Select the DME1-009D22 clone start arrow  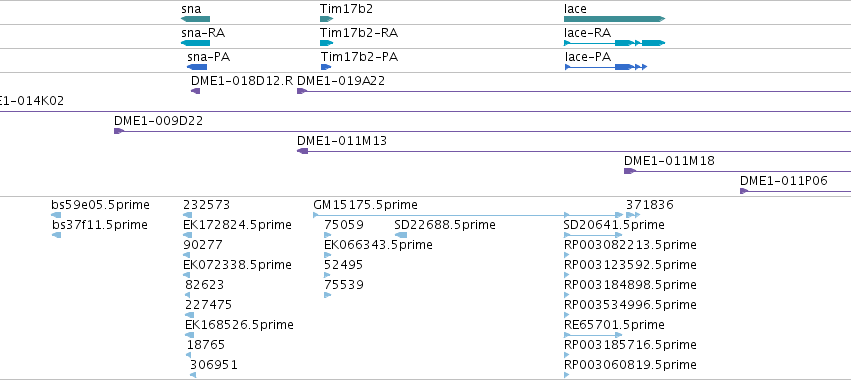click(x=119, y=131)
